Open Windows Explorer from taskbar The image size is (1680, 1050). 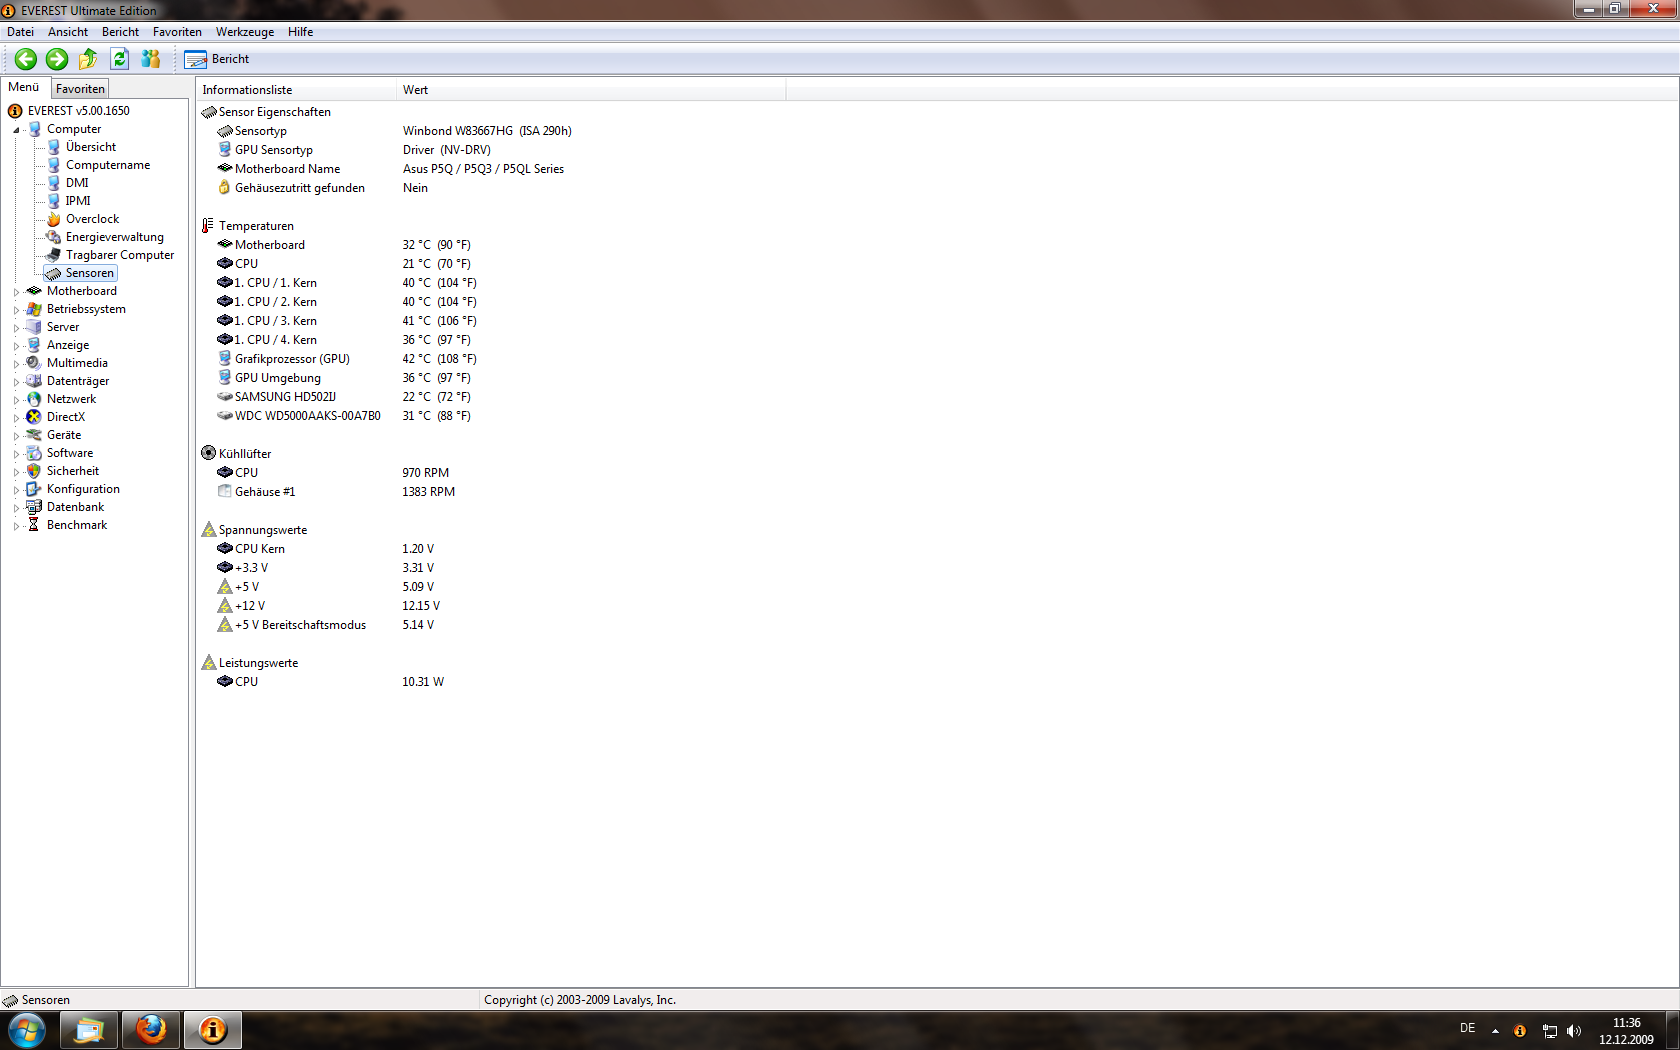click(x=89, y=1030)
